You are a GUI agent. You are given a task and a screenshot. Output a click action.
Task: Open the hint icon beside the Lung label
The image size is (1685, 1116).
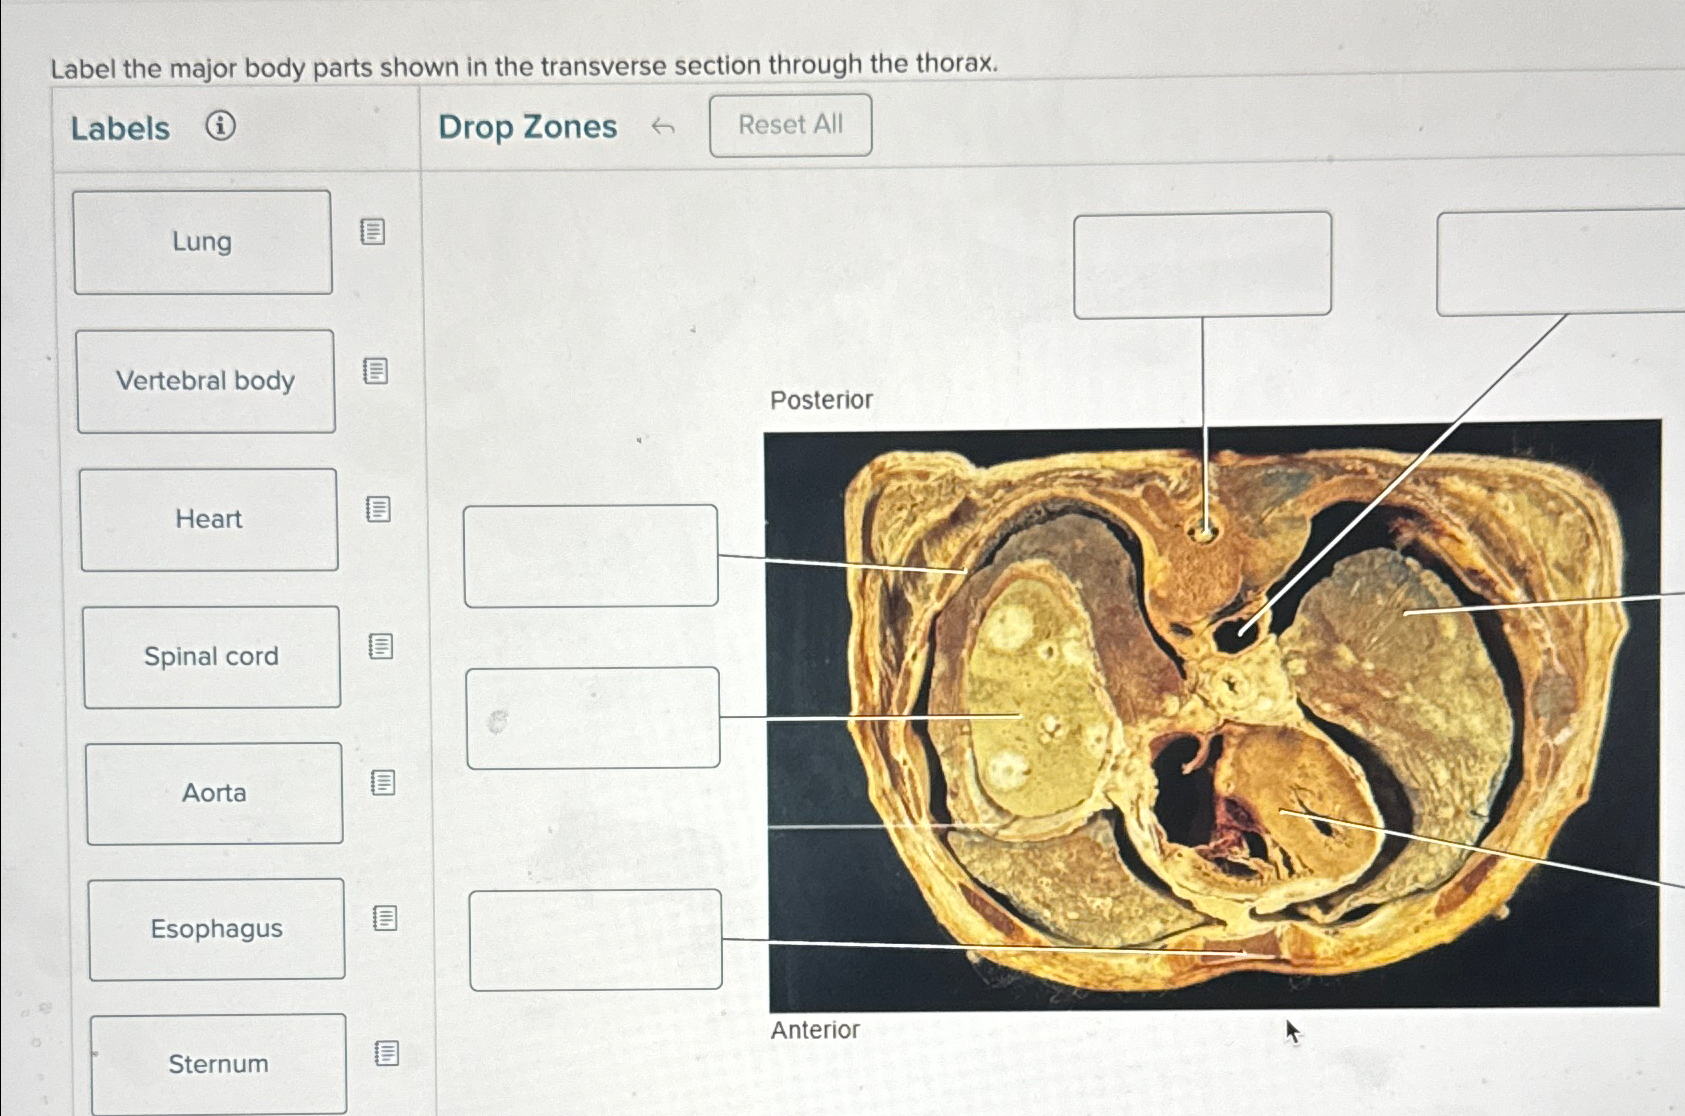point(371,231)
